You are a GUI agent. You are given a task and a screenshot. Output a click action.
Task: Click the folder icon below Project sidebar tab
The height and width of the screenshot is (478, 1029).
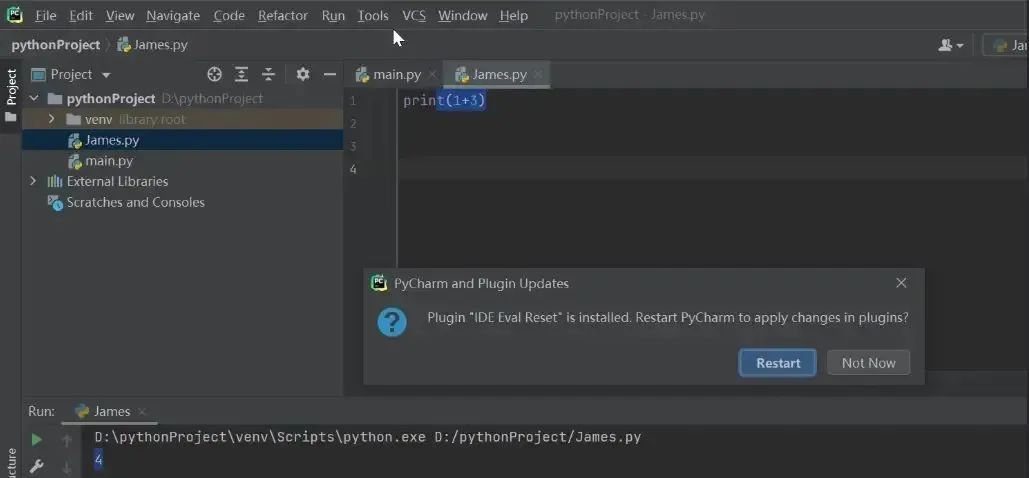click(11, 117)
